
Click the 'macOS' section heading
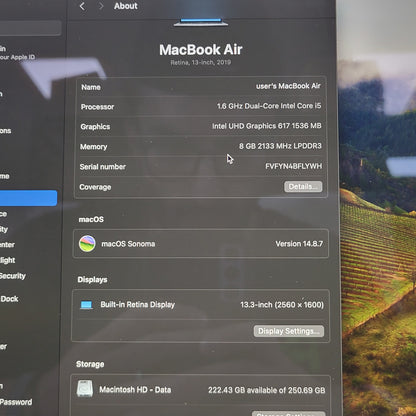click(91, 219)
